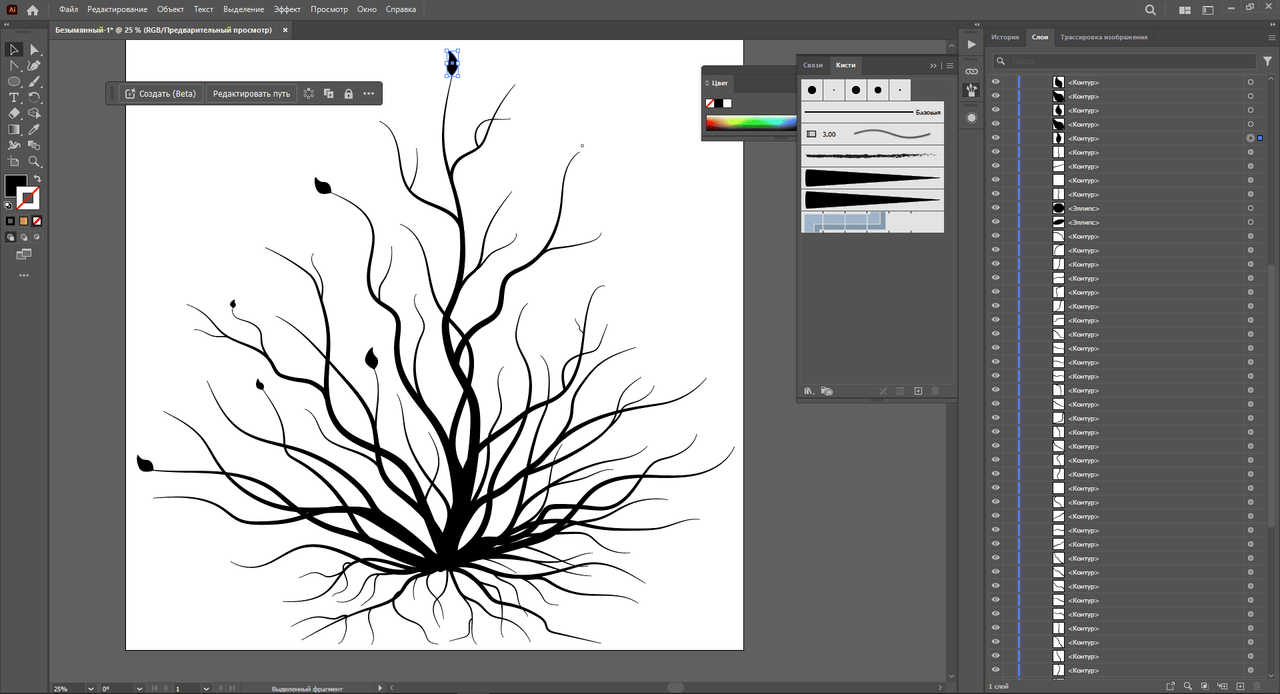The image size is (1280, 694).
Task: Click the Stroke swatch with red slash
Action: (29, 198)
